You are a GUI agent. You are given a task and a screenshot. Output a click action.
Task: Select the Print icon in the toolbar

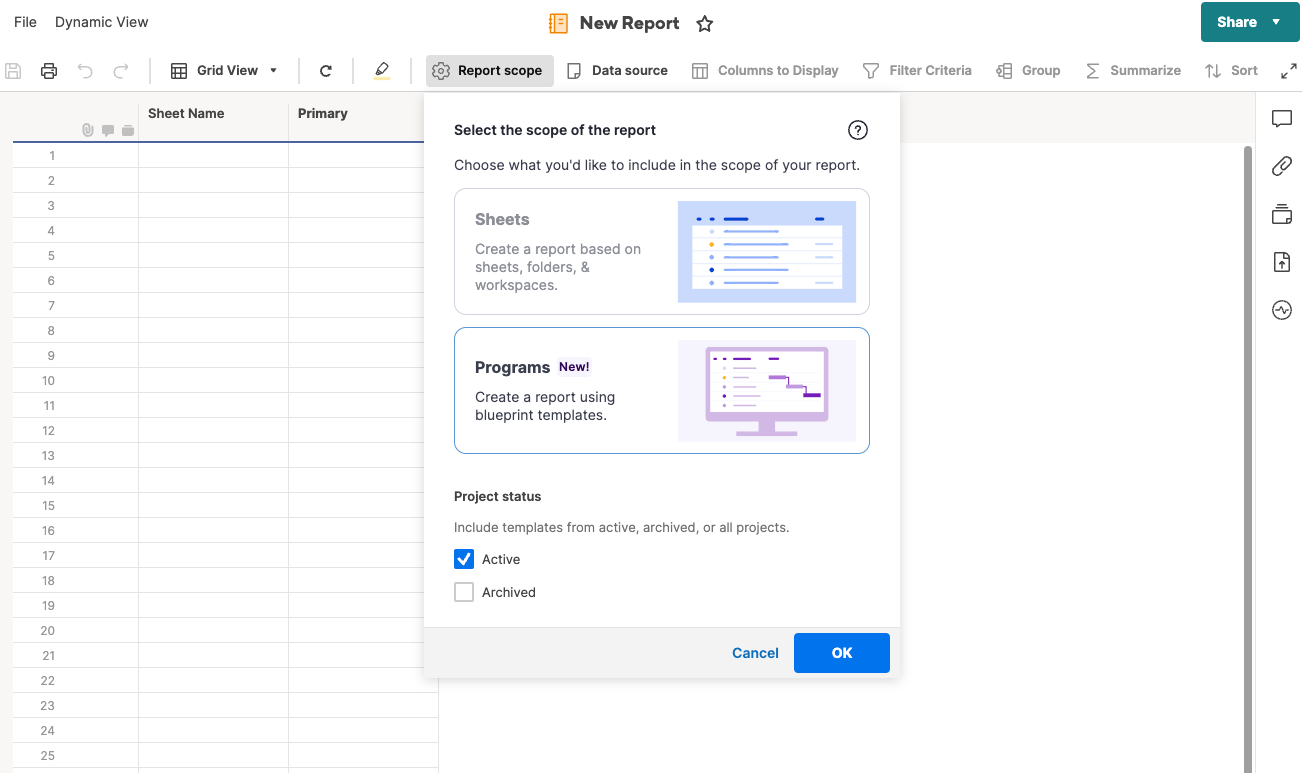point(48,70)
